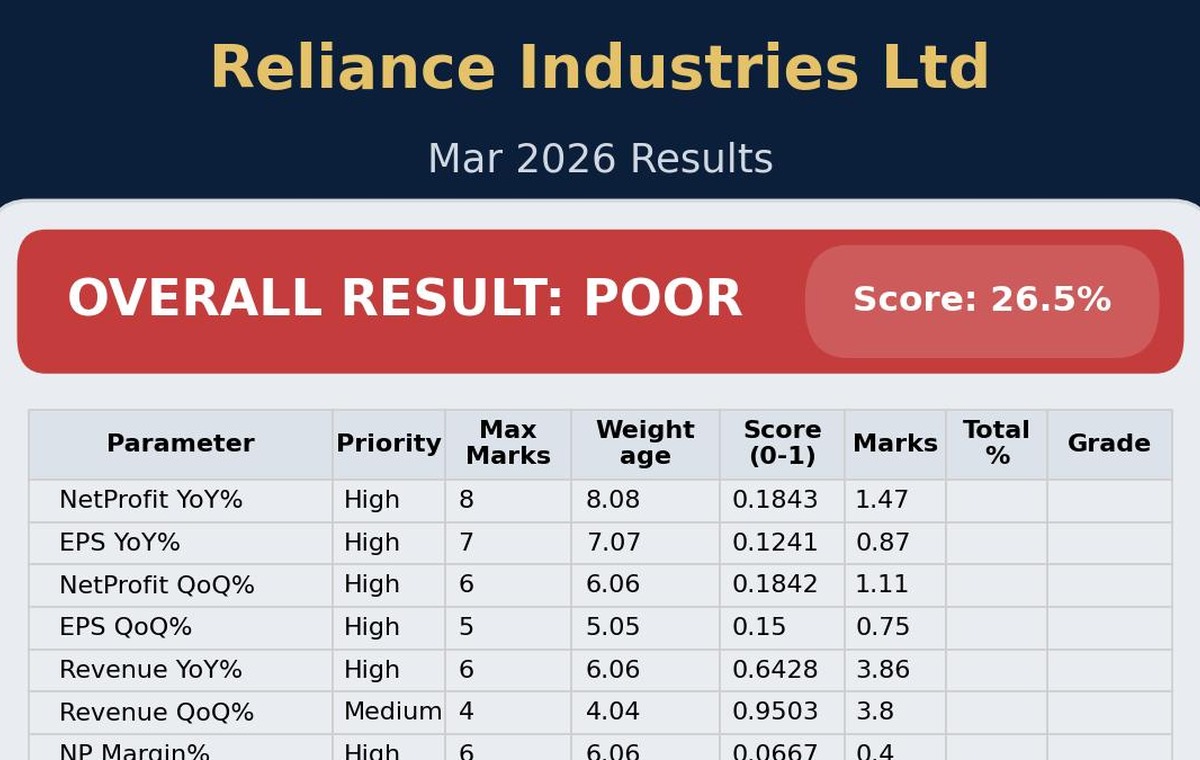Click score value 0.1842
Screen dimensions: 1200x760
775,585
